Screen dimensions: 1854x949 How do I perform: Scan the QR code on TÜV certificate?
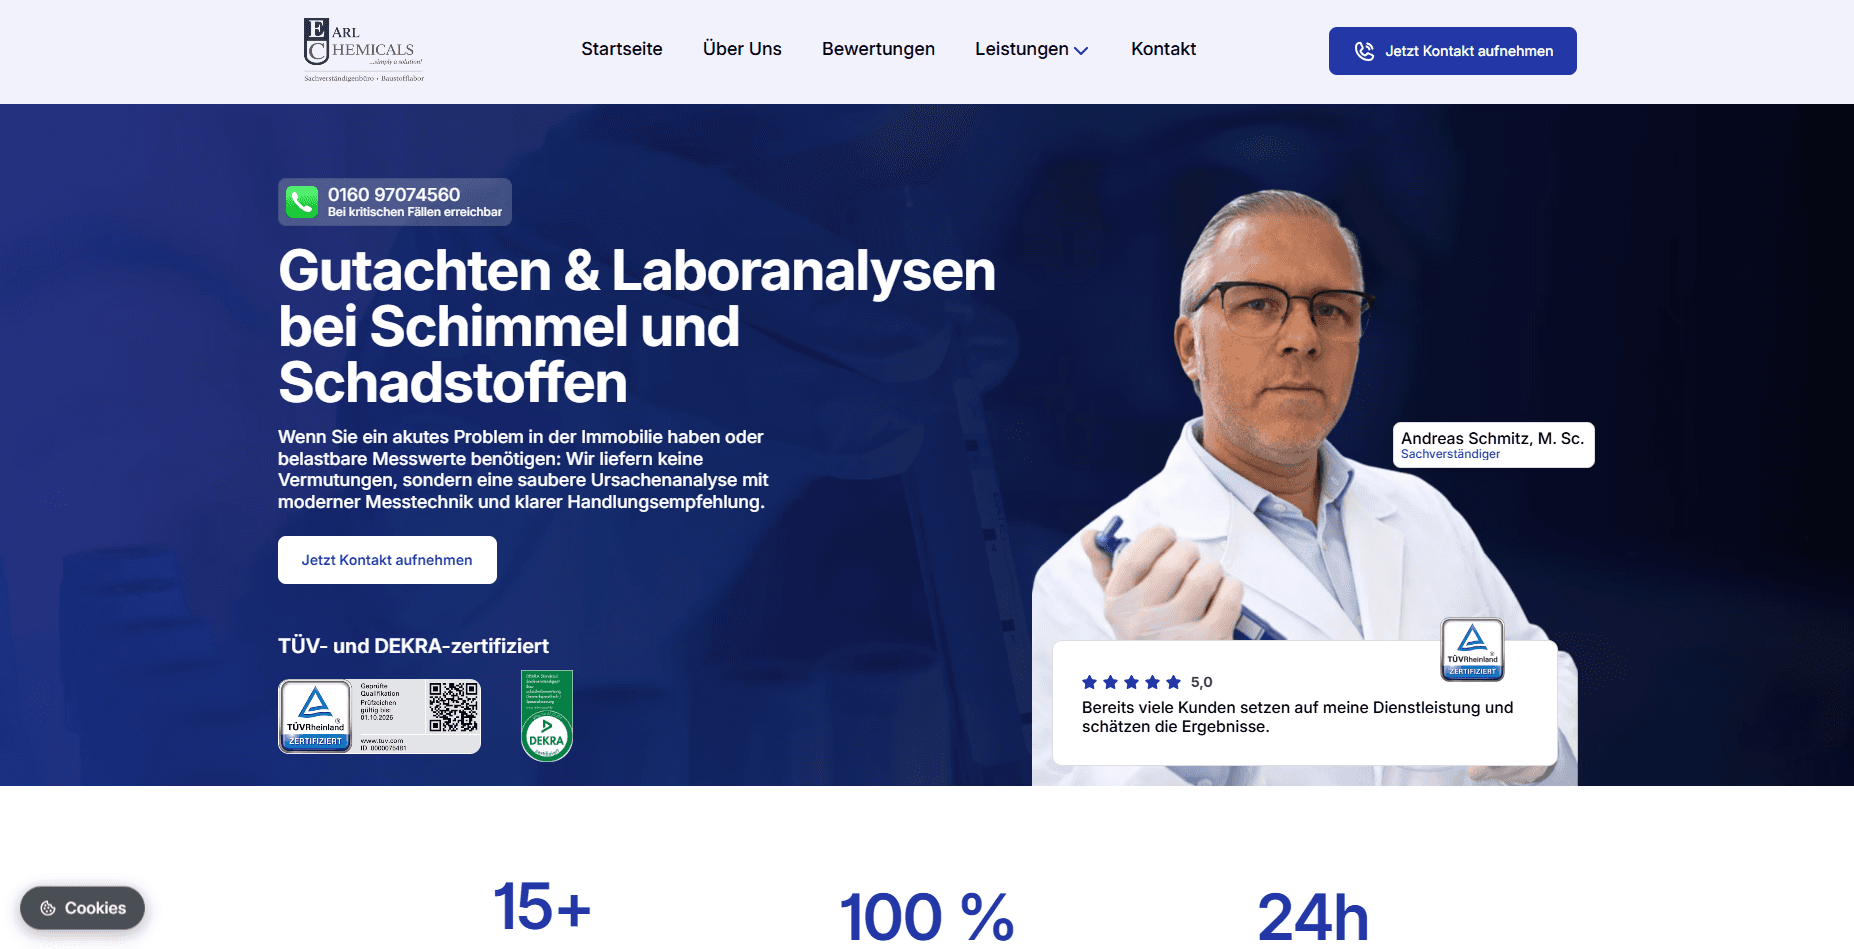pos(454,707)
